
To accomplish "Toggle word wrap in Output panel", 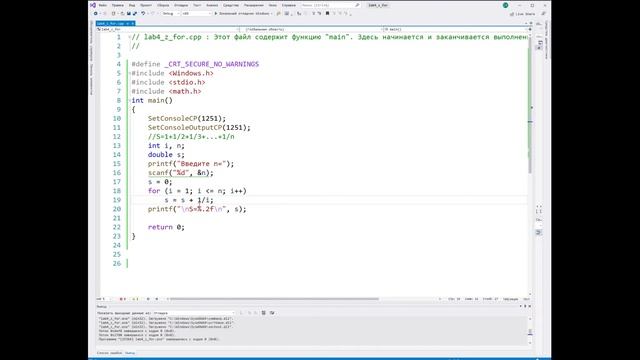I will (272, 313).
